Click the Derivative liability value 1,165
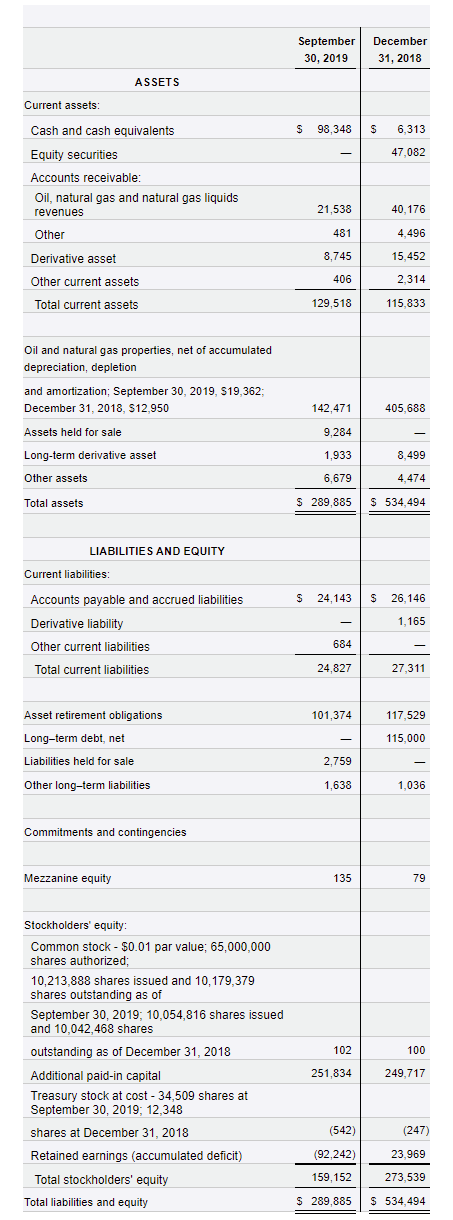This screenshot has height=1220, width=453. 412,621
